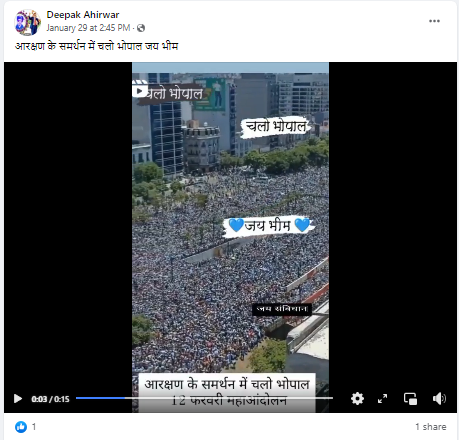
Task: Click the crowd video frame center
Action: click(230, 237)
